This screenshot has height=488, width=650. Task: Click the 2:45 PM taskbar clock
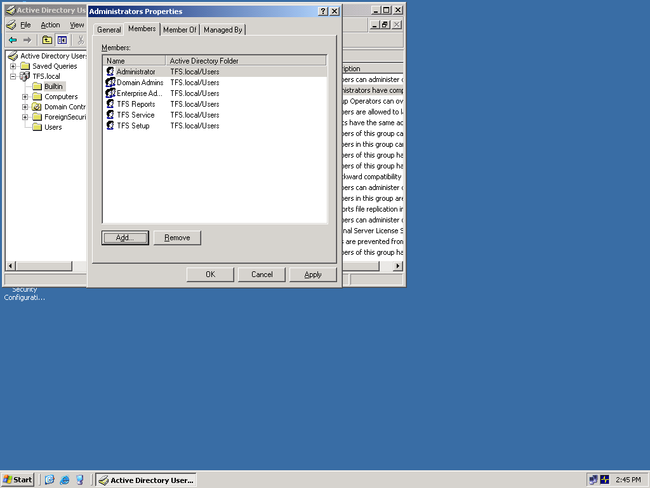(628, 480)
